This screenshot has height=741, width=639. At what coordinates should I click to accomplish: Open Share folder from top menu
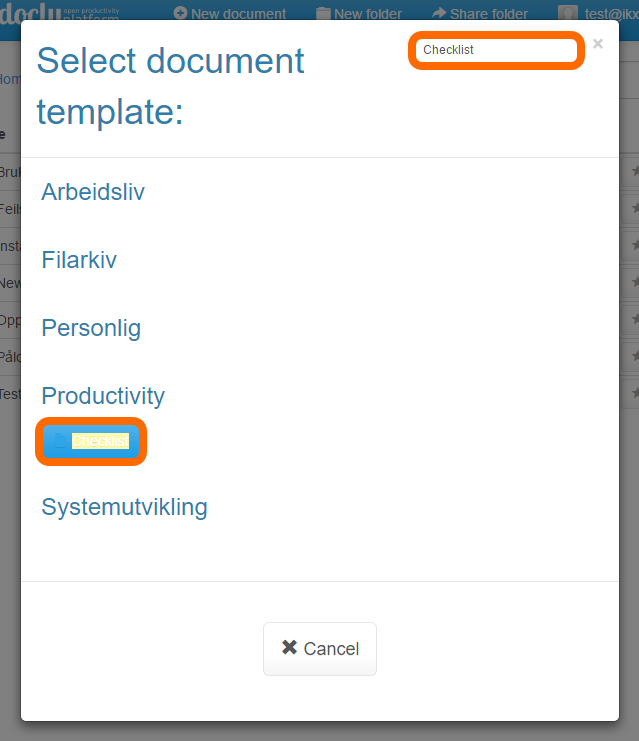tap(480, 13)
